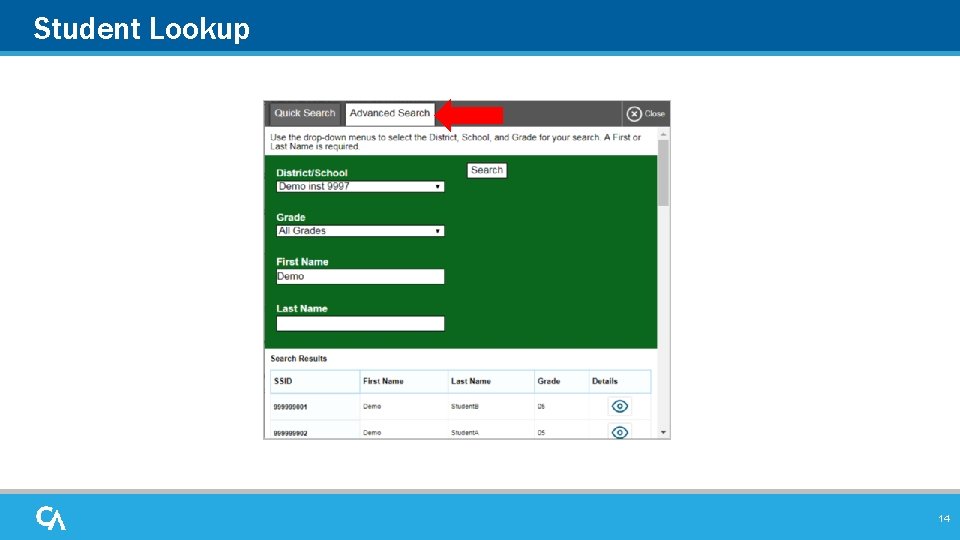Click the Details column header
The width and height of the screenshot is (960, 540).
[620, 381]
